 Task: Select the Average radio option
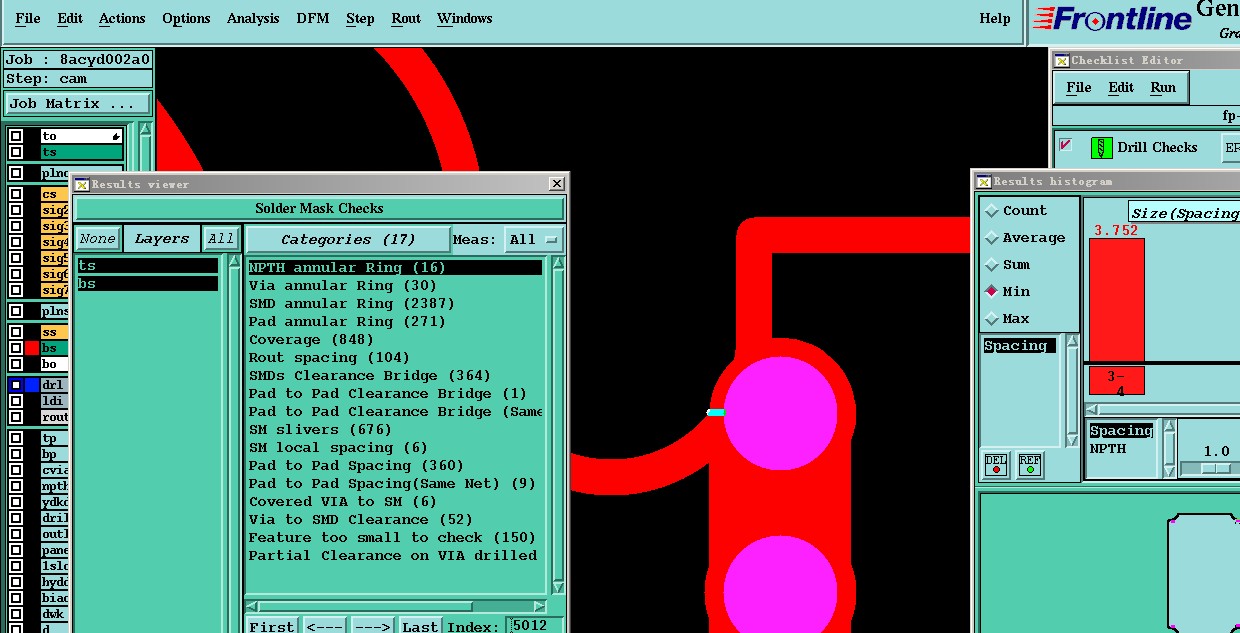pos(1024,238)
